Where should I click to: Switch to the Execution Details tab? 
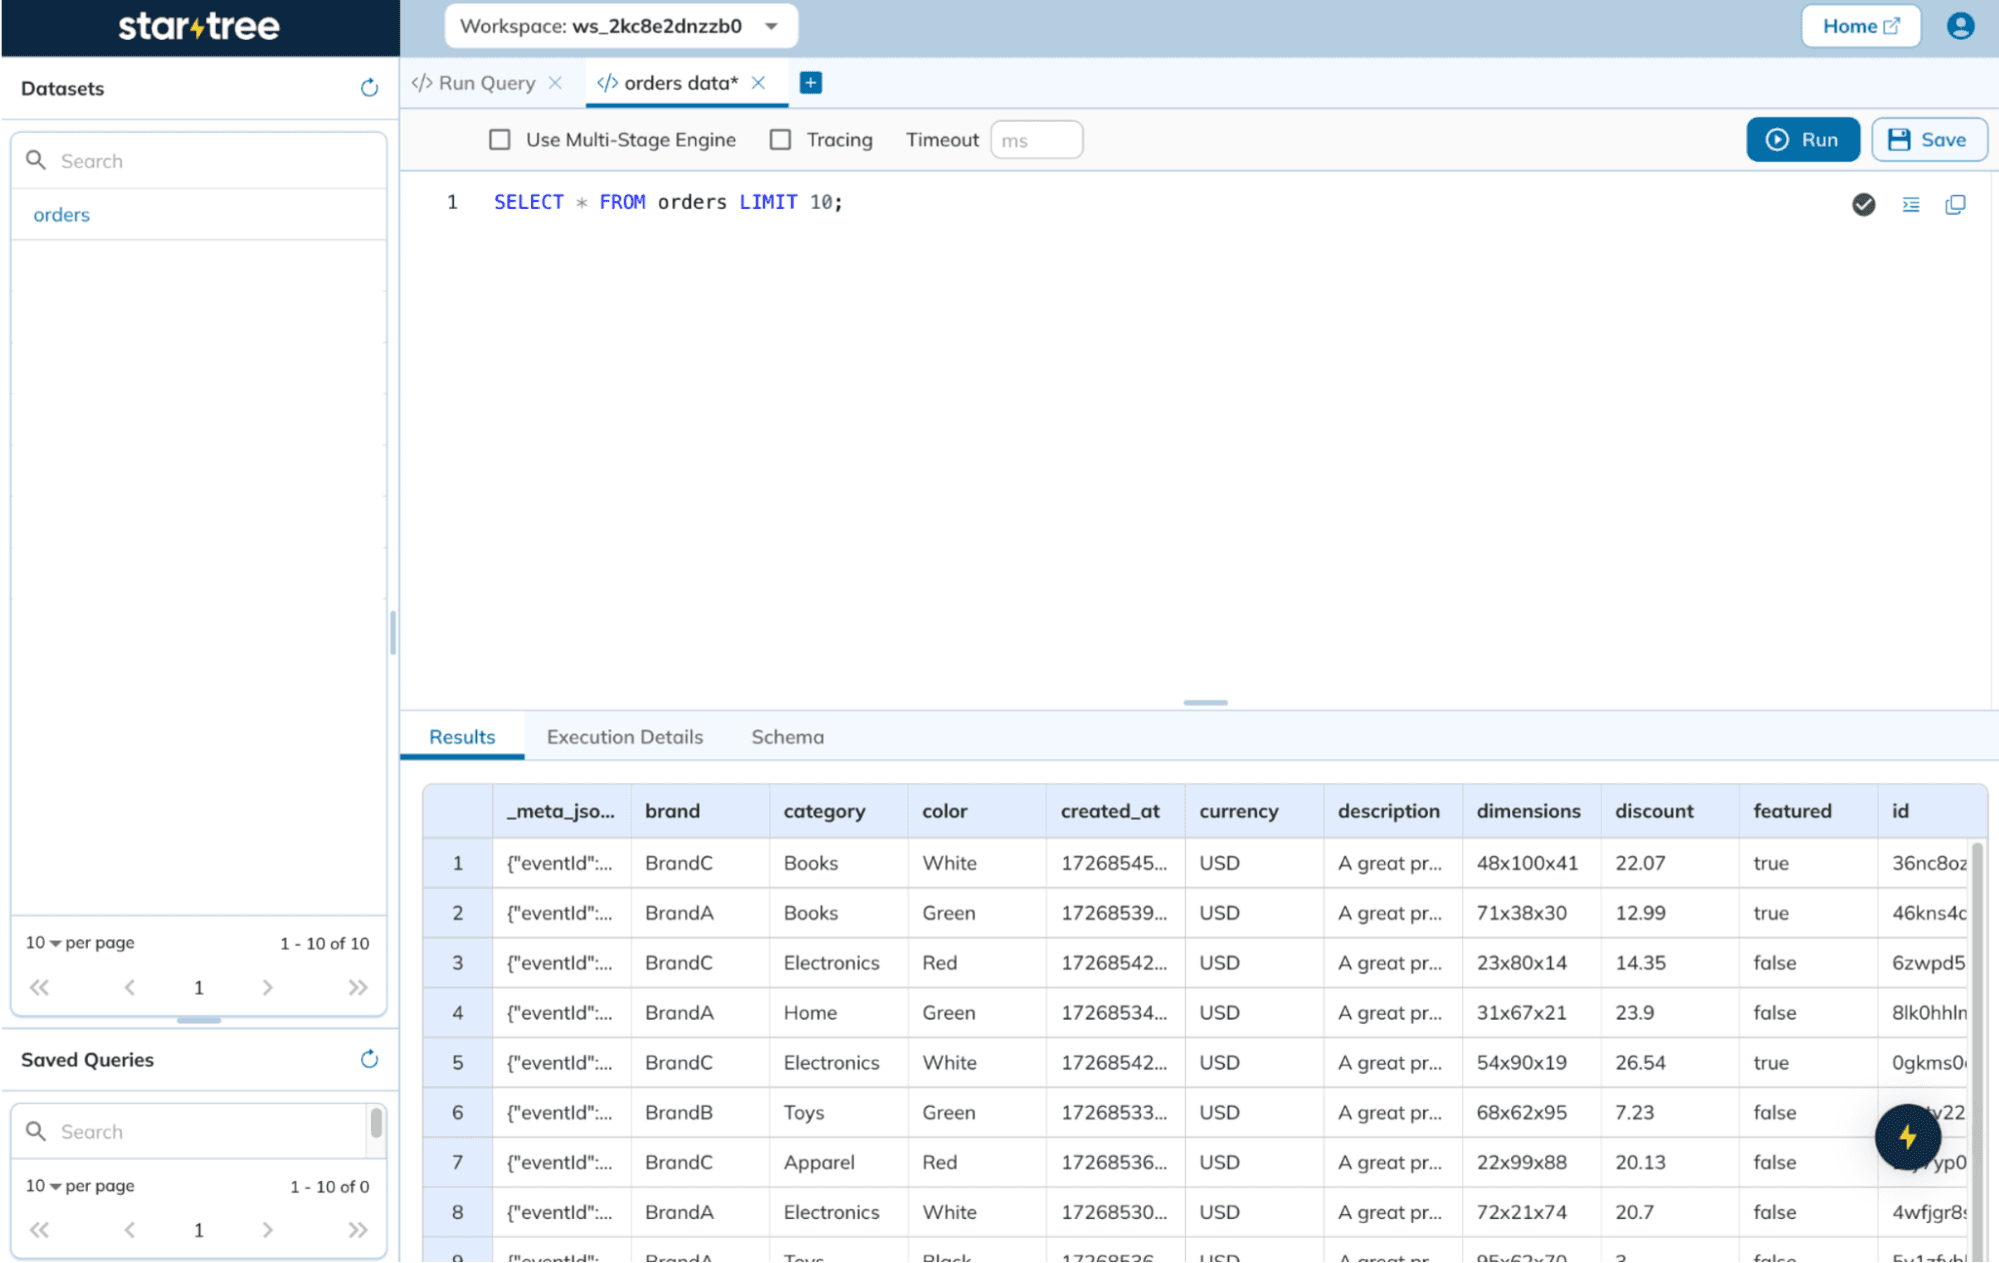[624, 737]
